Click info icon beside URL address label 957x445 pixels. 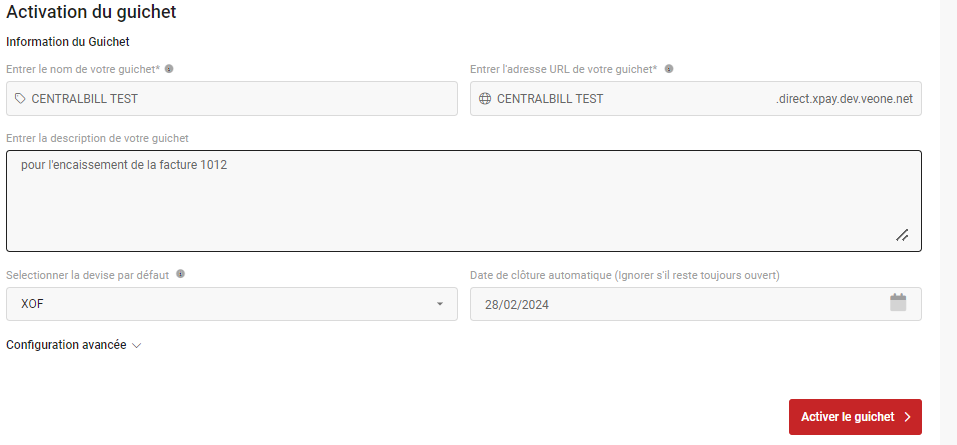(669, 69)
